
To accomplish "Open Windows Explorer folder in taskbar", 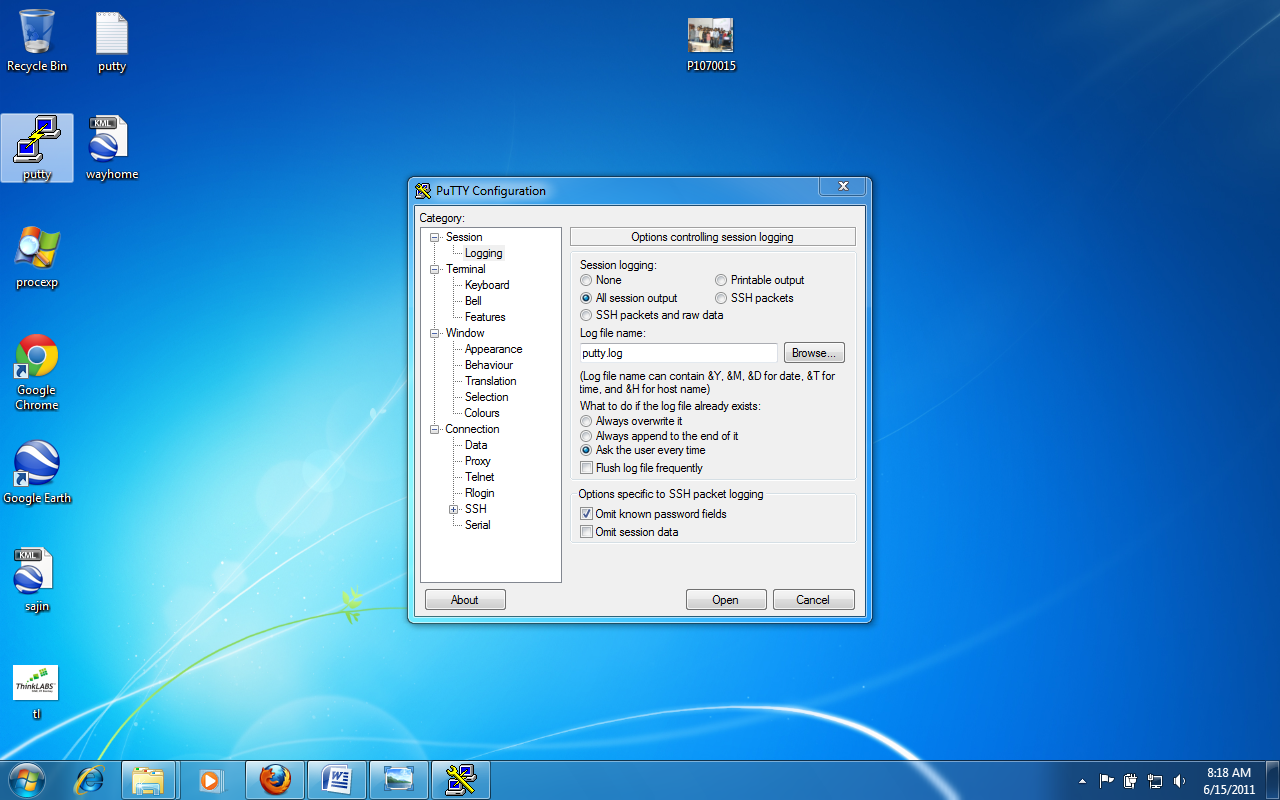I will (148, 780).
